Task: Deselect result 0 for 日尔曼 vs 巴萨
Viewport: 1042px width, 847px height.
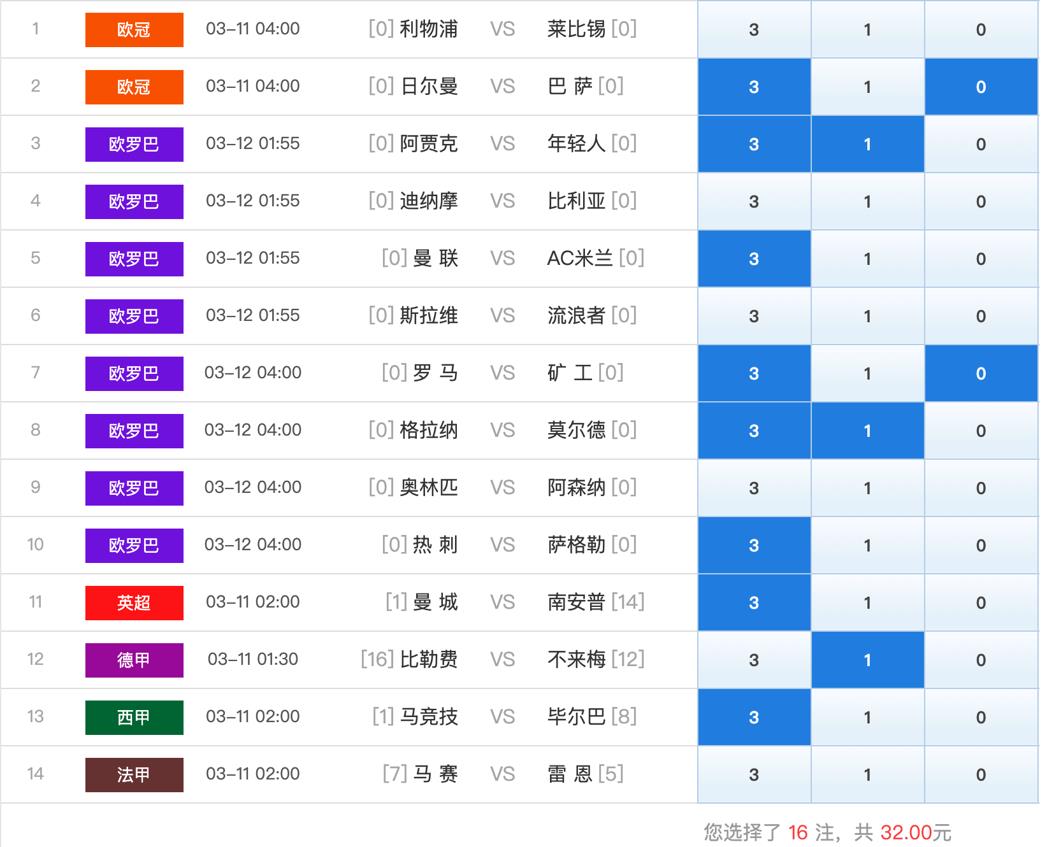Action: 981,86
